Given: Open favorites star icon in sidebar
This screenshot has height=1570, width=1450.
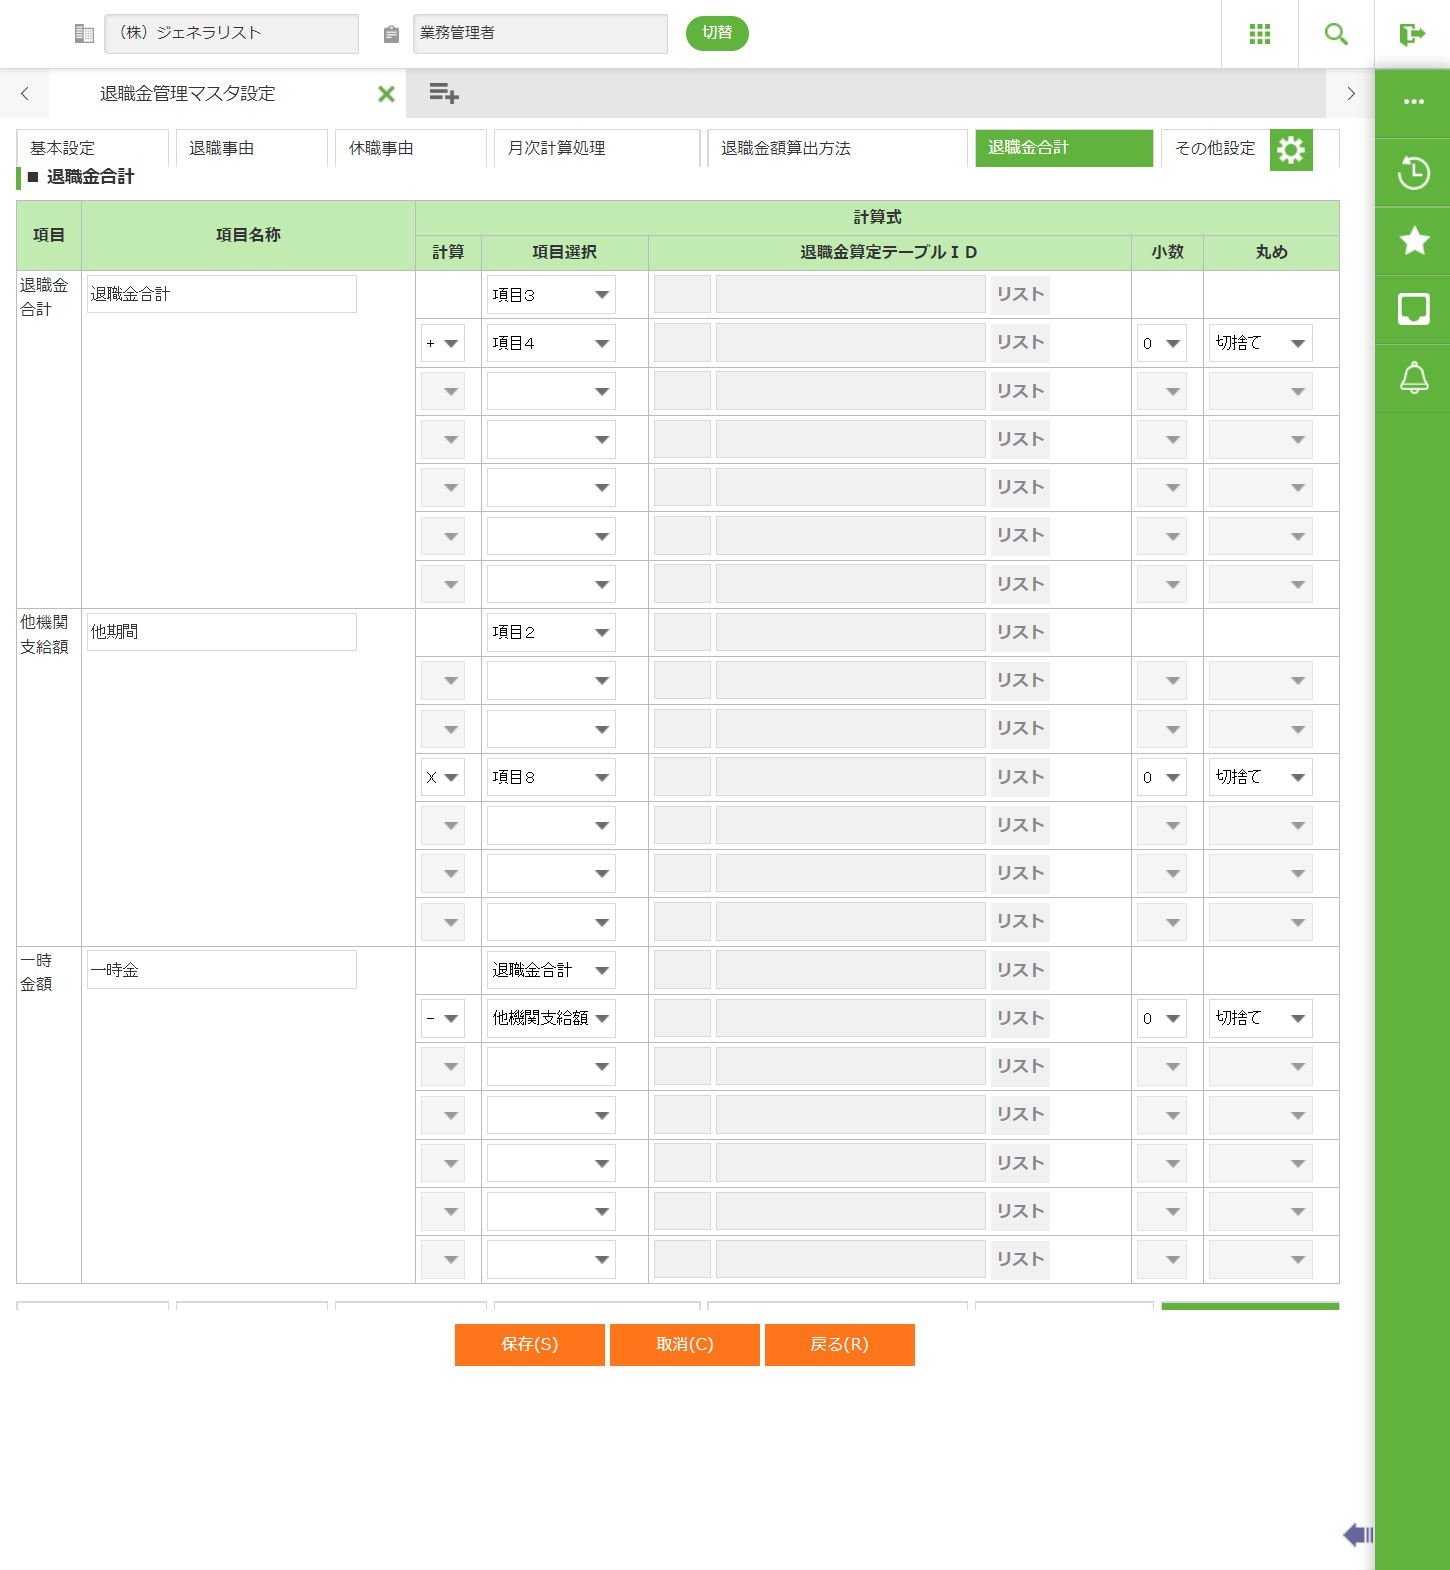Looking at the screenshot, I should point(1413,241).
